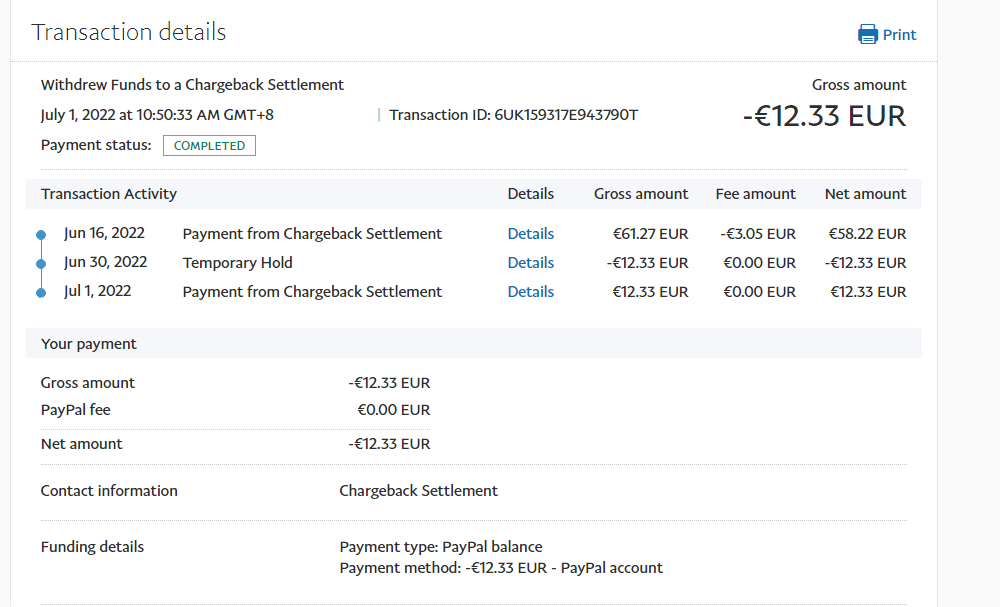1000x607 pixels.
Task: Click the Gross amount column header
Action: [640, 194]
